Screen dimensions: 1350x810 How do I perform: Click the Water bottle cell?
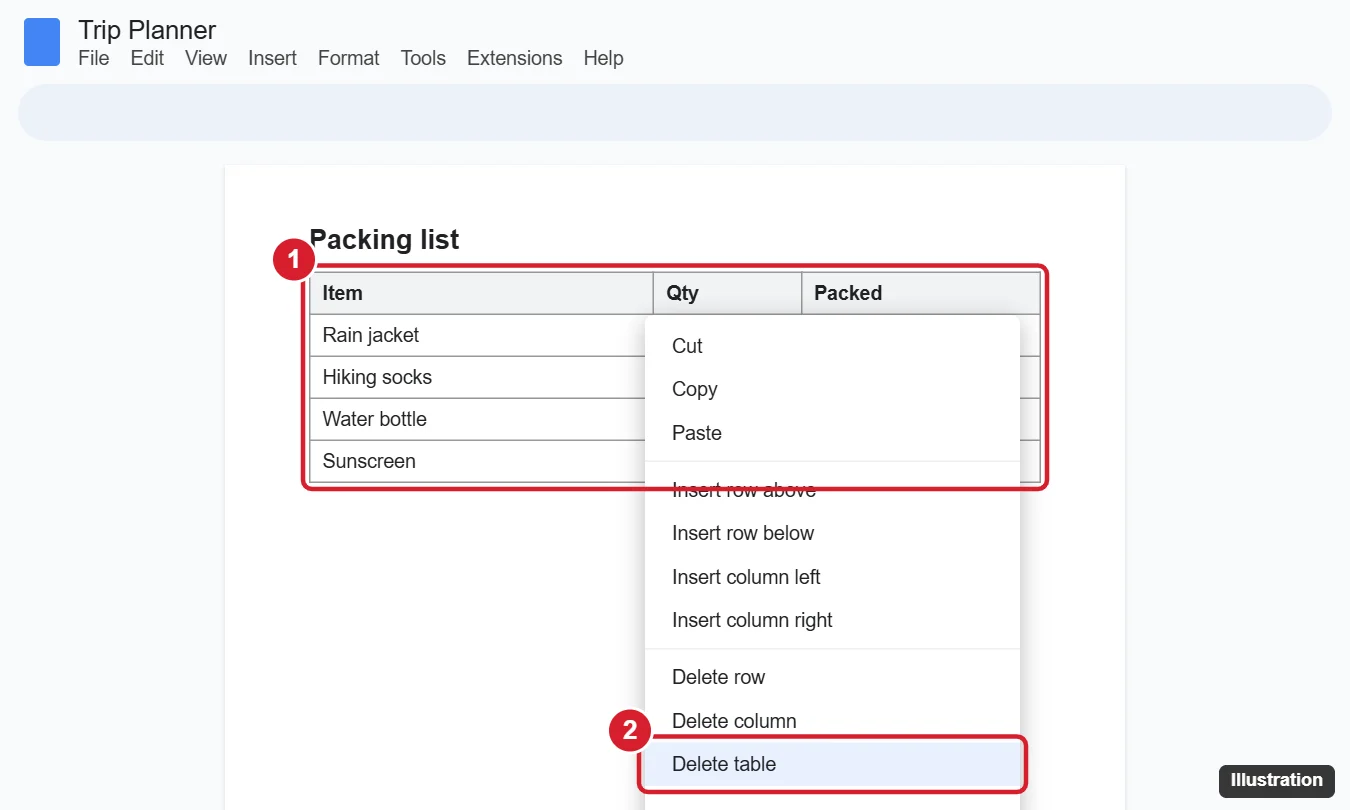(x=478, y=419)
